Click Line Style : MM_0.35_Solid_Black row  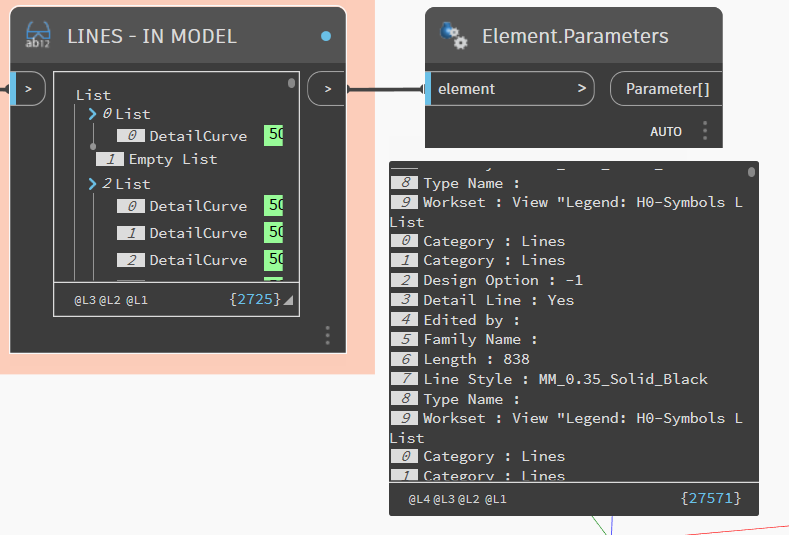click(x=549, y=379)
